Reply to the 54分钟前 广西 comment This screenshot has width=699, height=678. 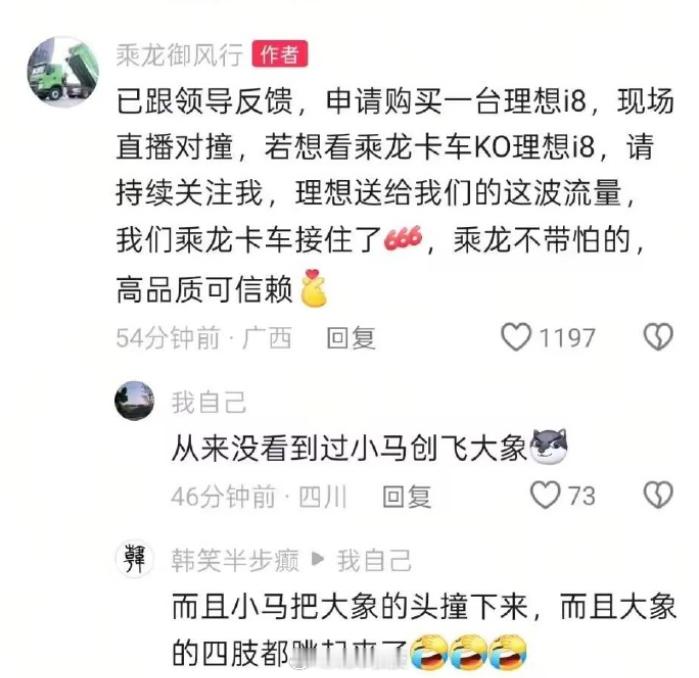coord(351,338)
